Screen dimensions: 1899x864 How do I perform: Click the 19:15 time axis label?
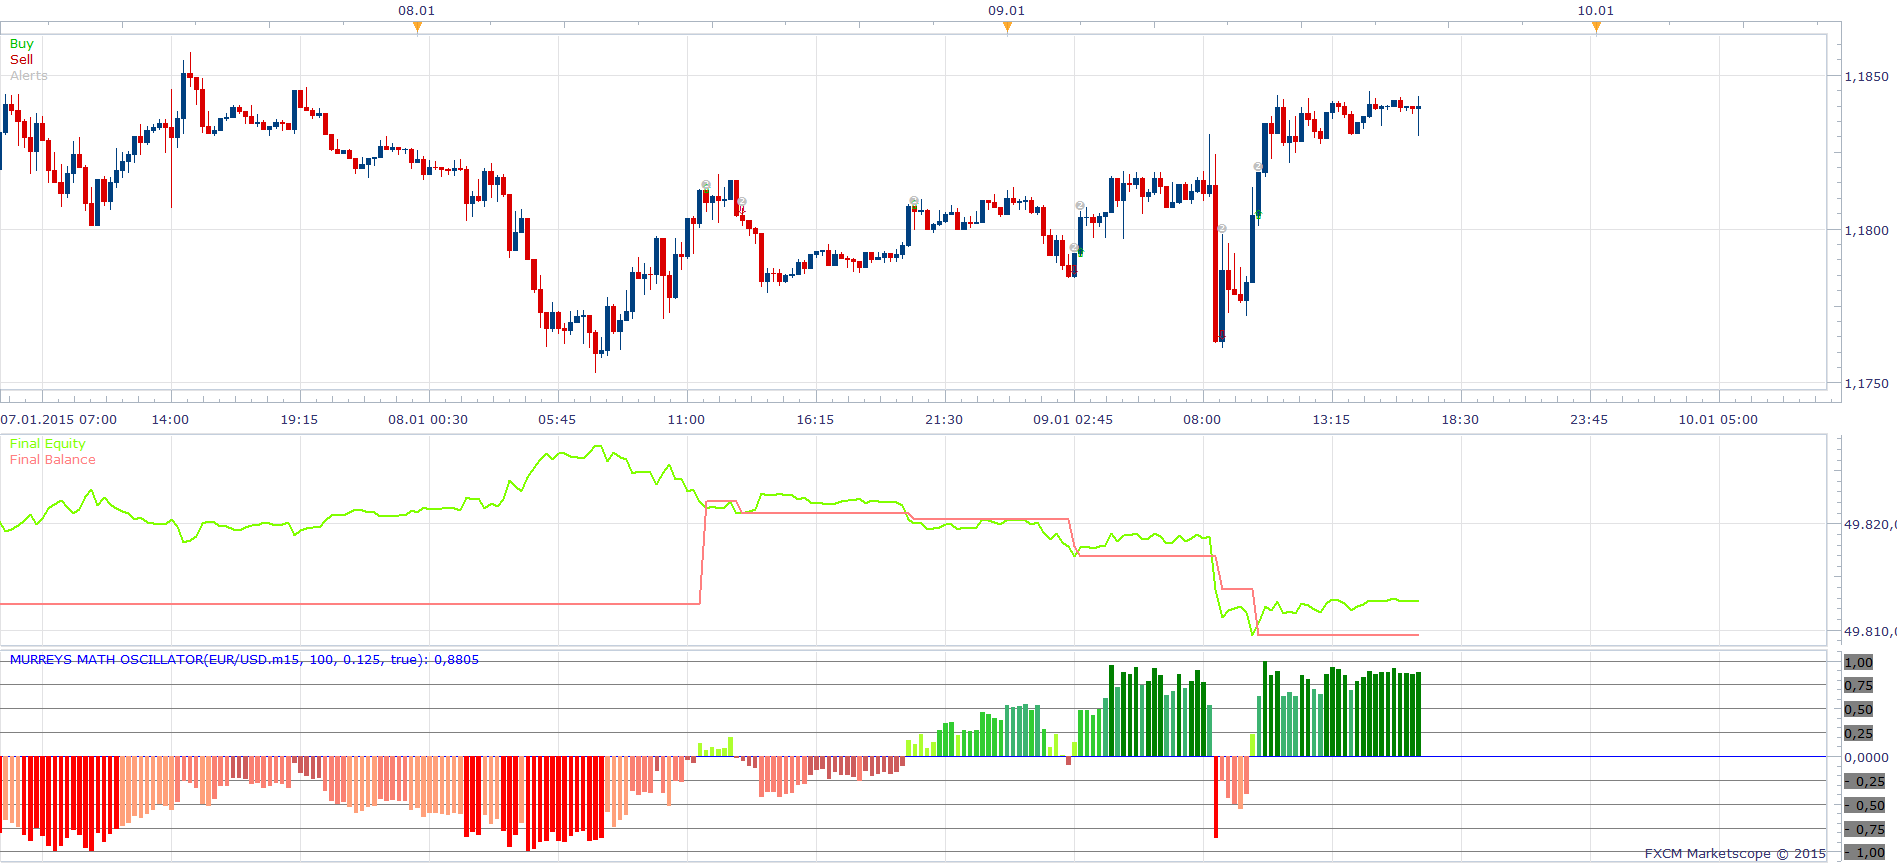coord(299,420)
